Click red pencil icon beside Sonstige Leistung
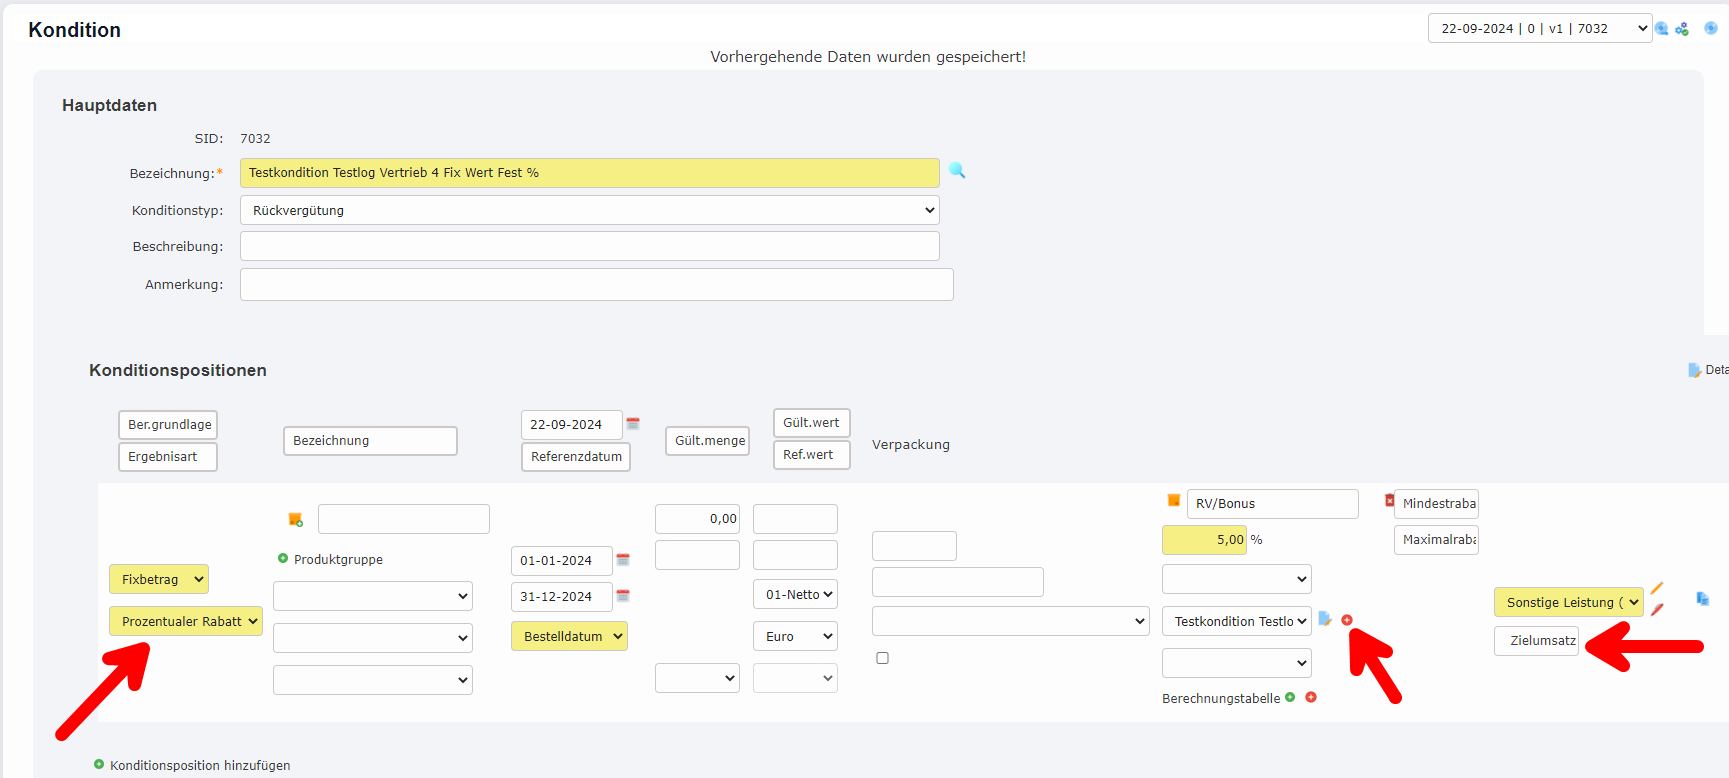The width and height of the screenshot is (1729, 778). [x=1657, y=609]
